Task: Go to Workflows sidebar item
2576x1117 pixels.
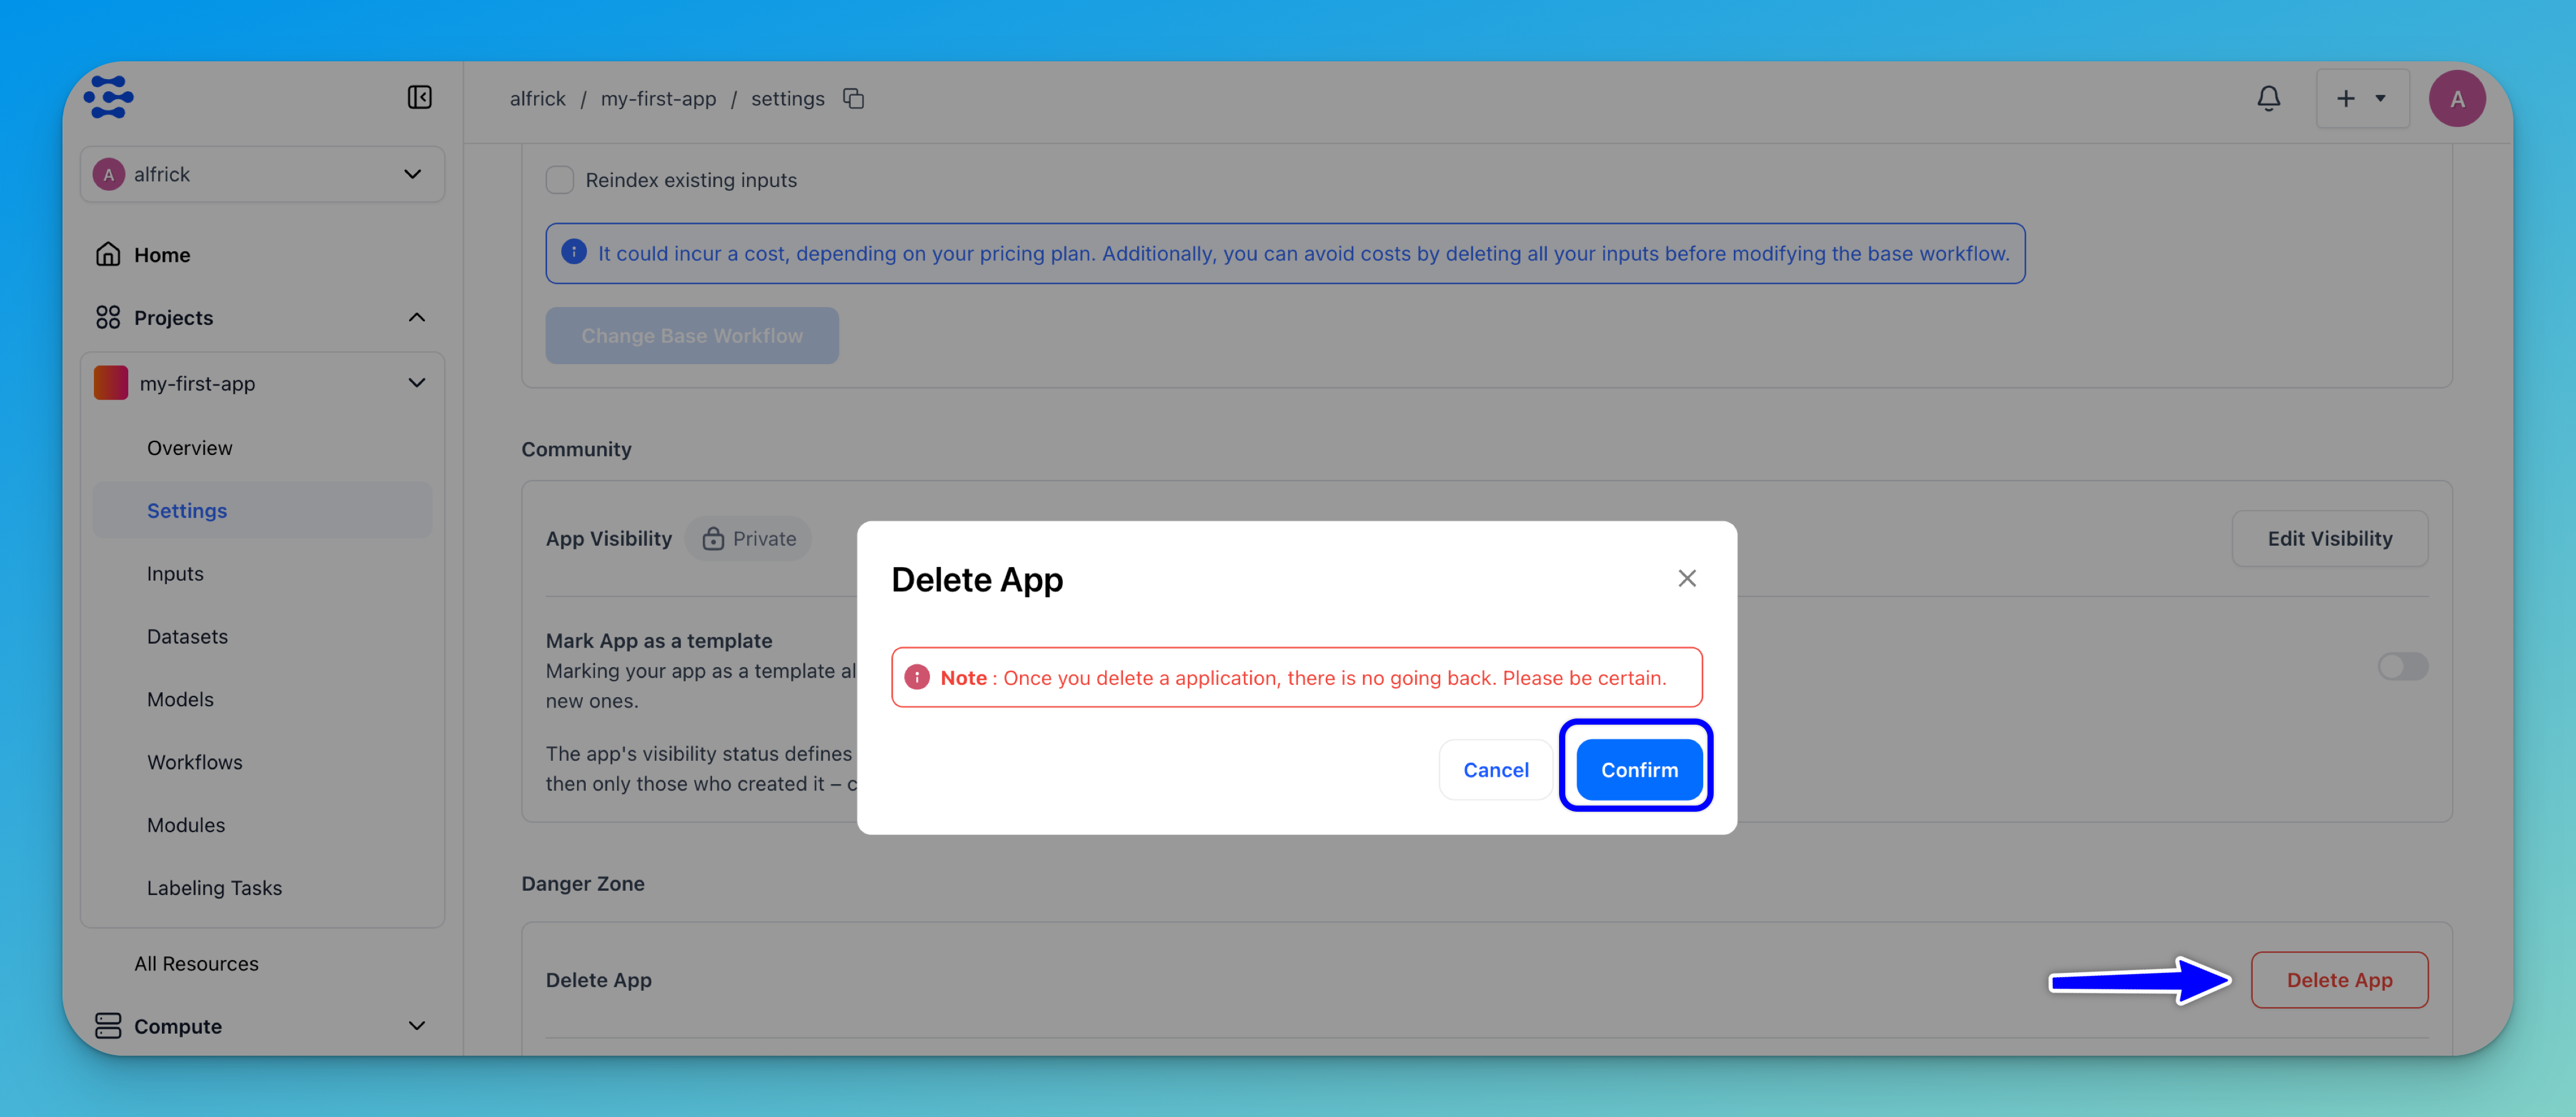Action: 194,762
